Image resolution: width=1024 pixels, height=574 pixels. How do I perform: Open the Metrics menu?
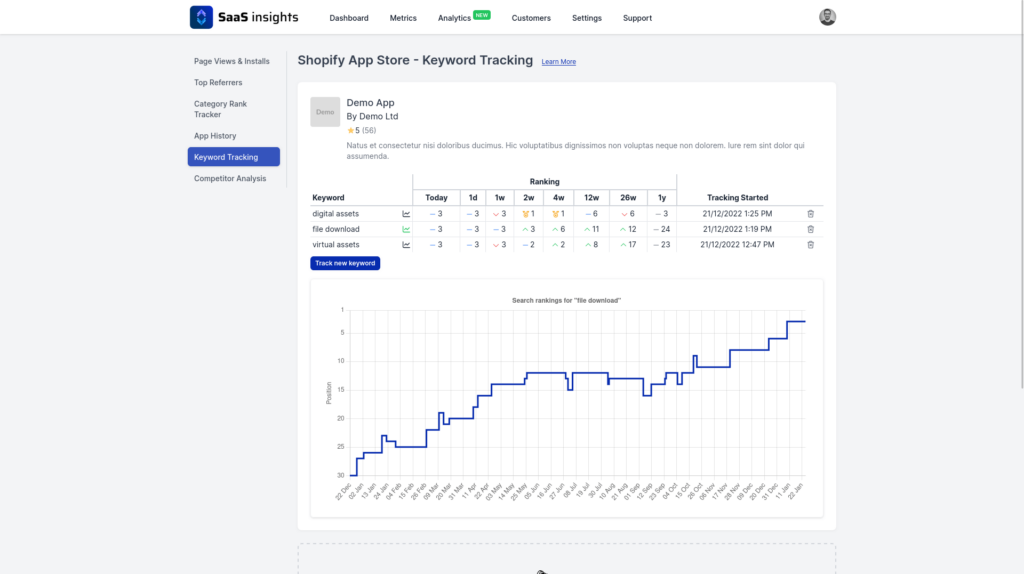(x=403, y=18)
